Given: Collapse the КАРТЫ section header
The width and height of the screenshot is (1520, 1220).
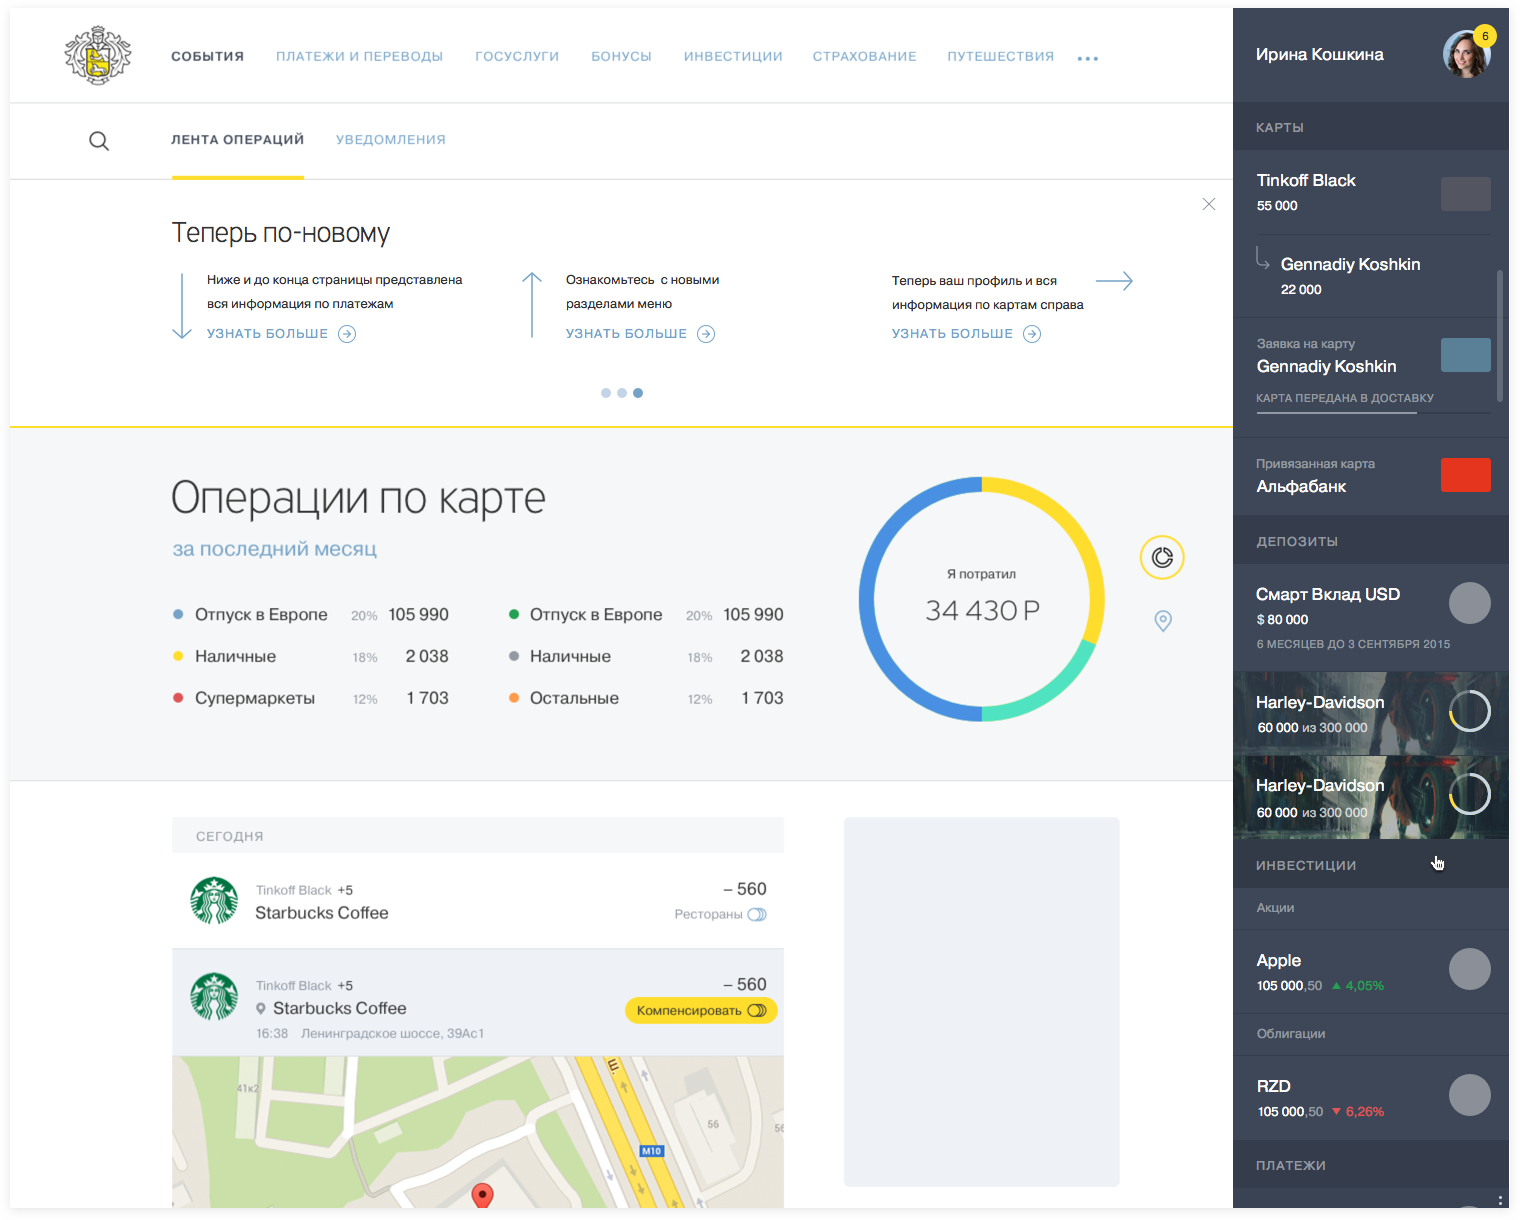Looking at the screenshot, I should (1371, 127).
